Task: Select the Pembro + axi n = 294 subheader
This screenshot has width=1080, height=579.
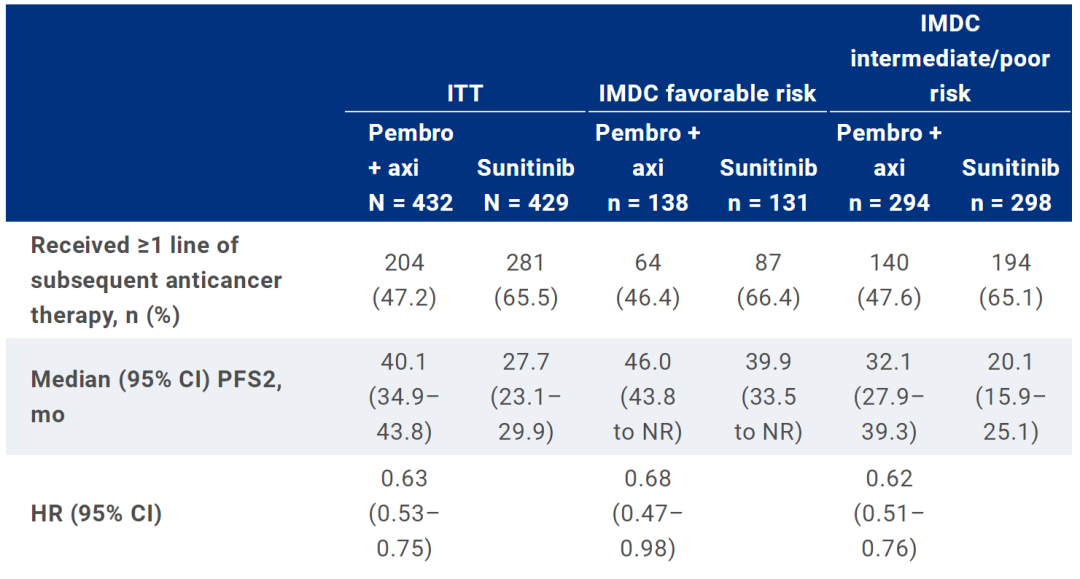Action: pos(889,168)
